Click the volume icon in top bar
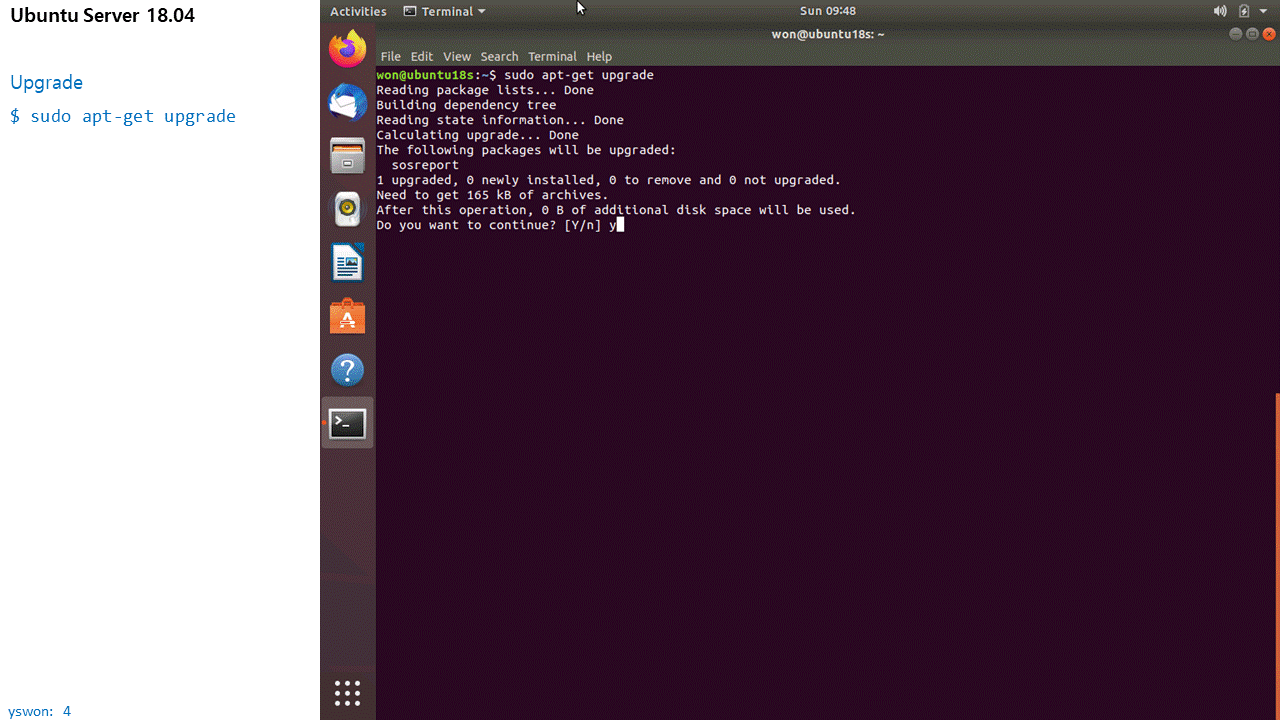The image size is (1280, 720). pos(1220,11)
